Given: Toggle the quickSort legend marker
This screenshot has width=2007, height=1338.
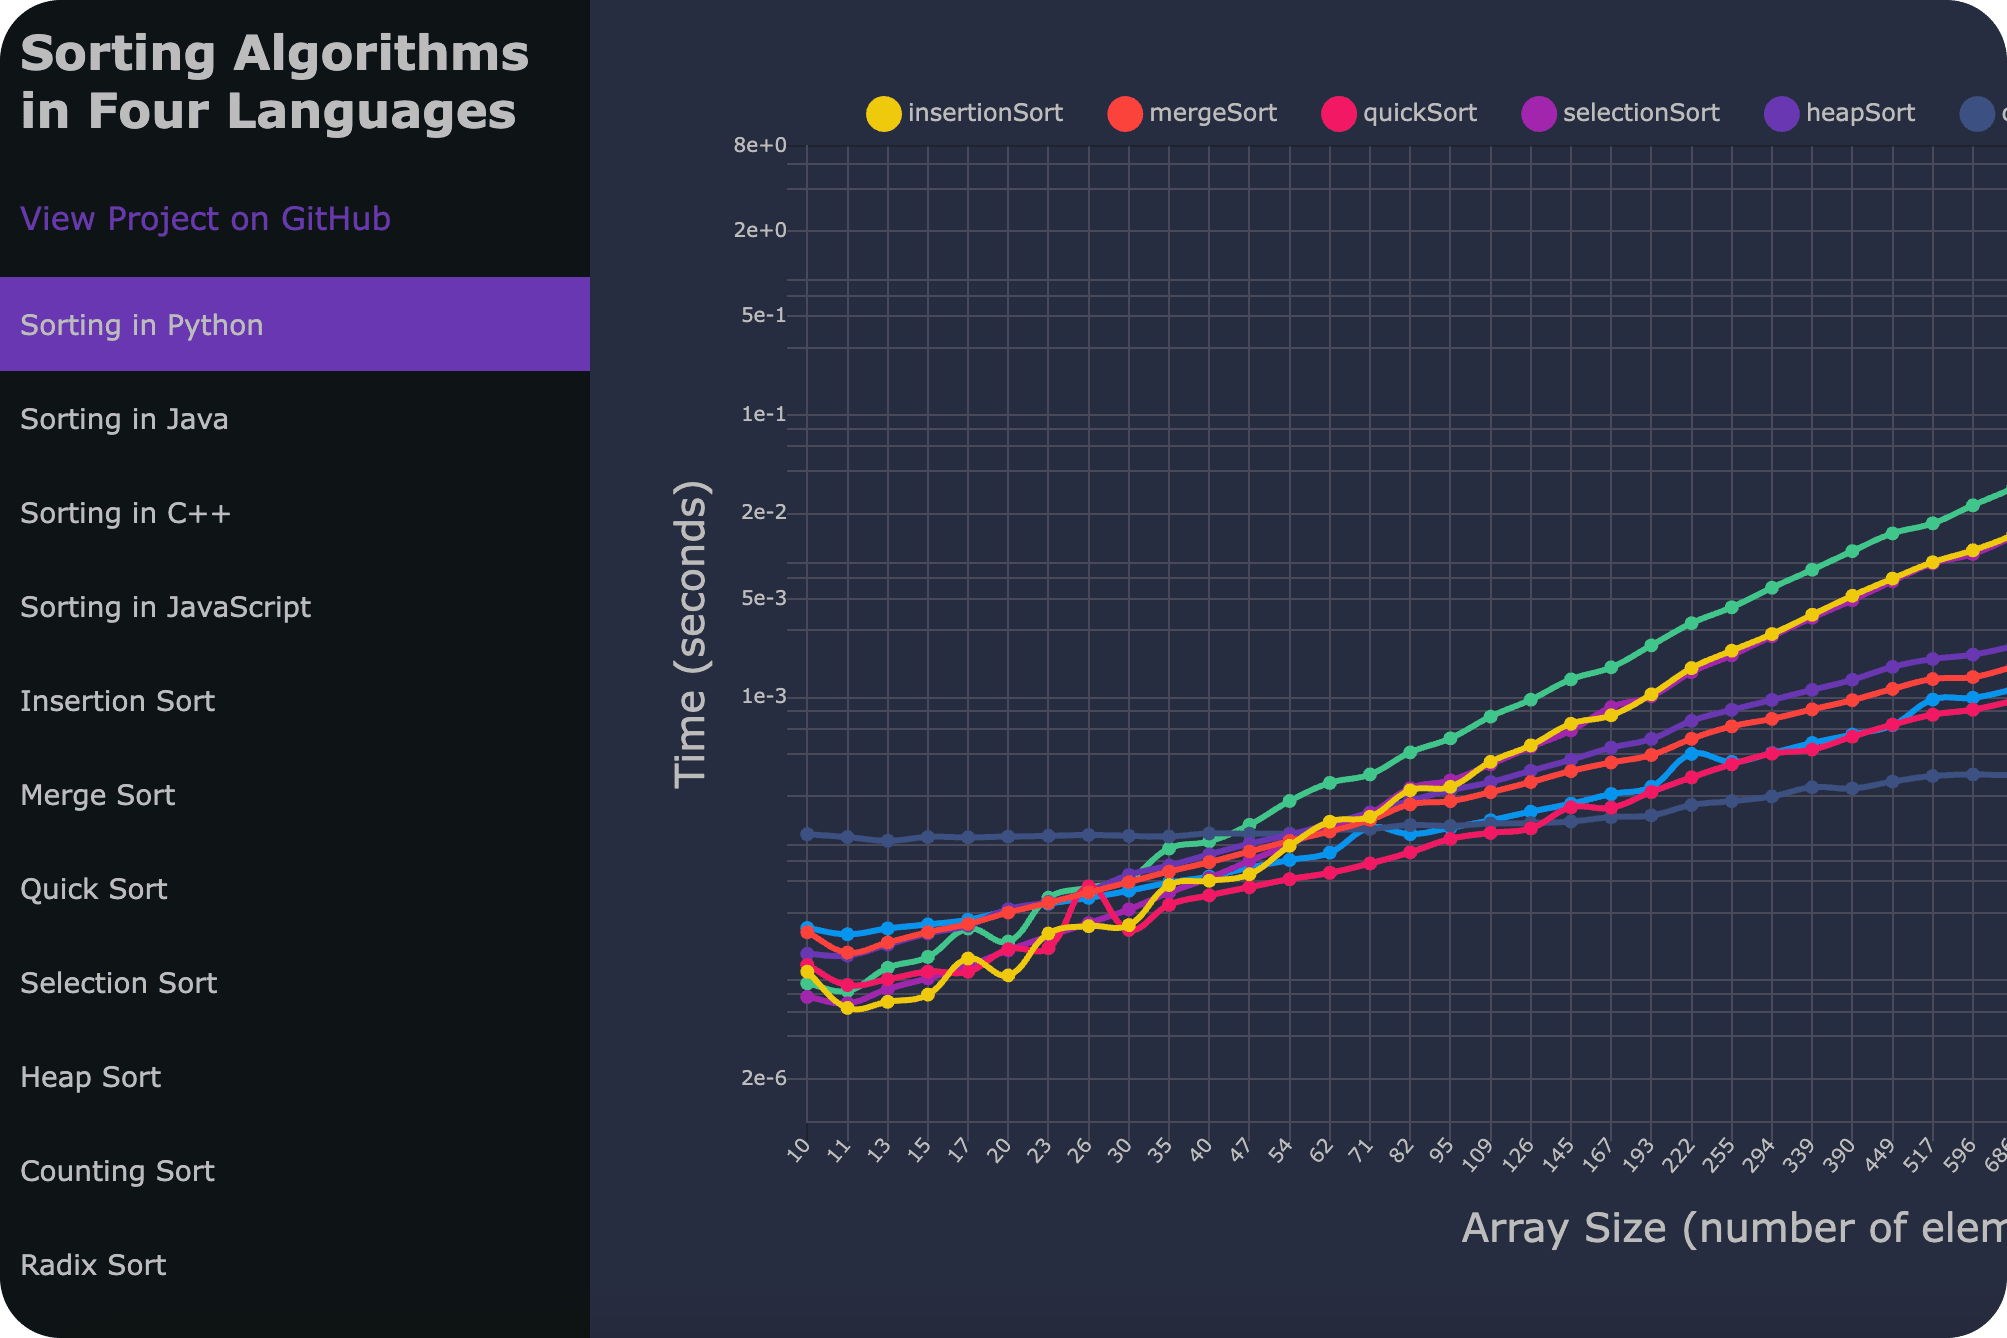Looking at the screenshot, I should coord(1338,114).
